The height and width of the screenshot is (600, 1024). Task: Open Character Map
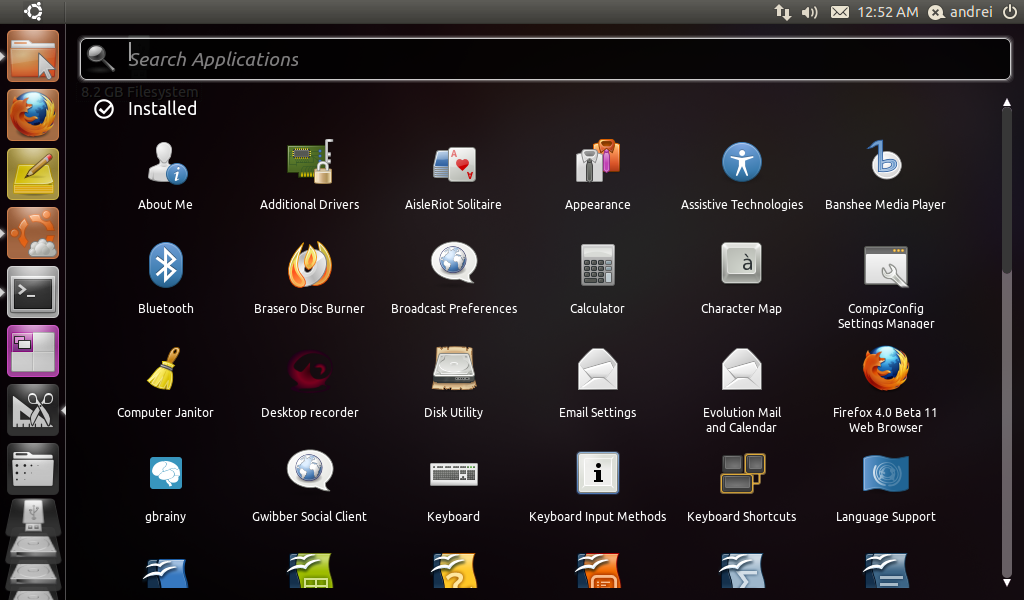click(x=741, y=279)
